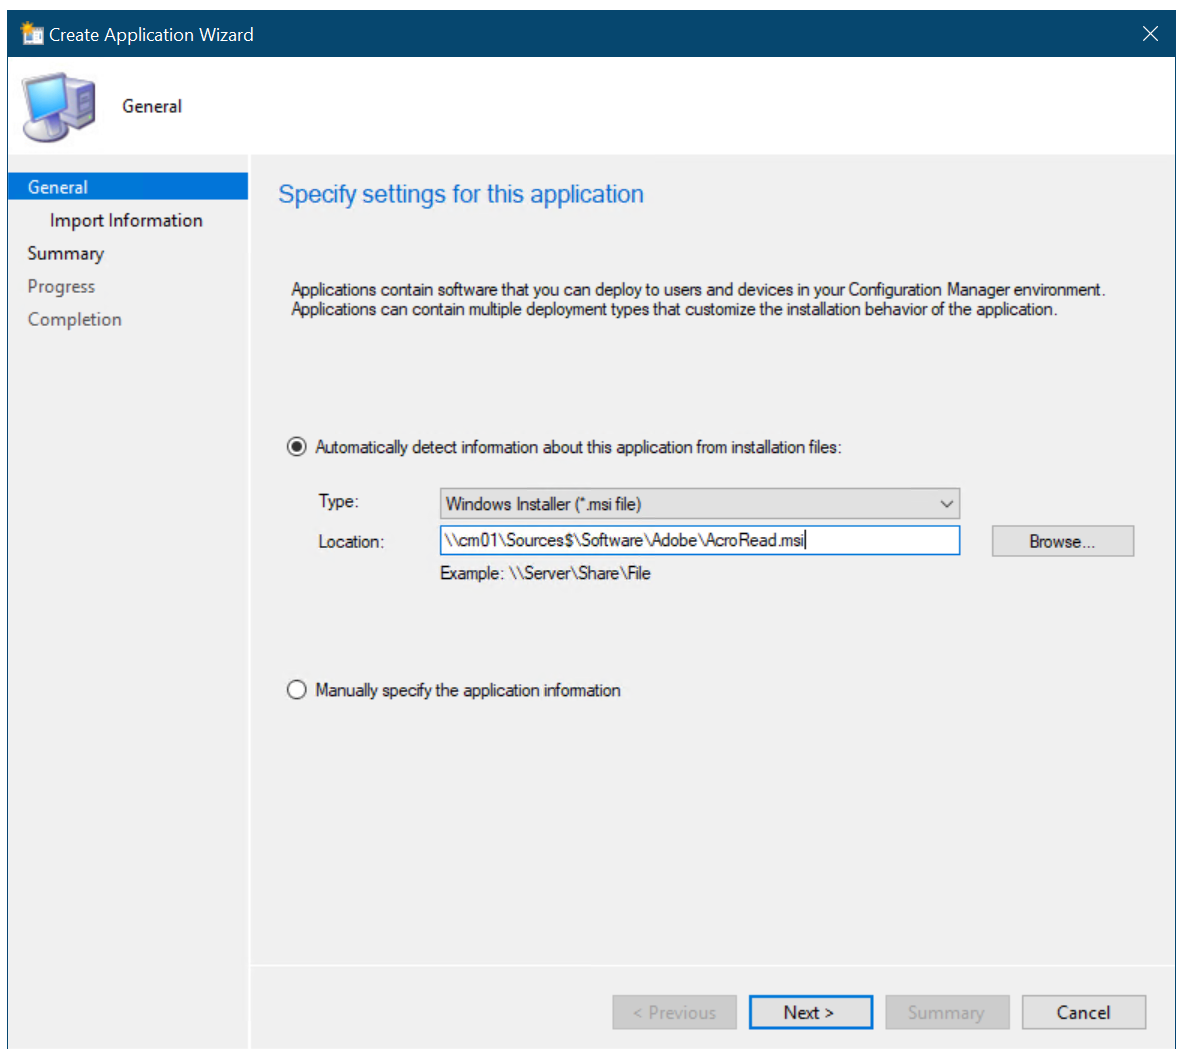Close the wizard with the X button
This screenshot has height=1060, width=1186.
(1149, 33)
